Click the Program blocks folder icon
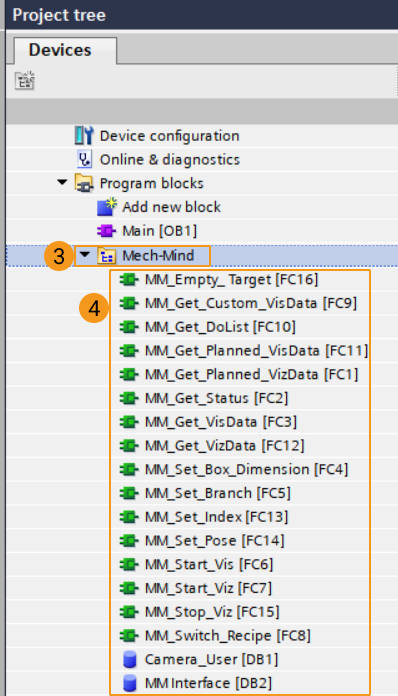This screenshot has width=398, height=696. [x=84, y=183]
